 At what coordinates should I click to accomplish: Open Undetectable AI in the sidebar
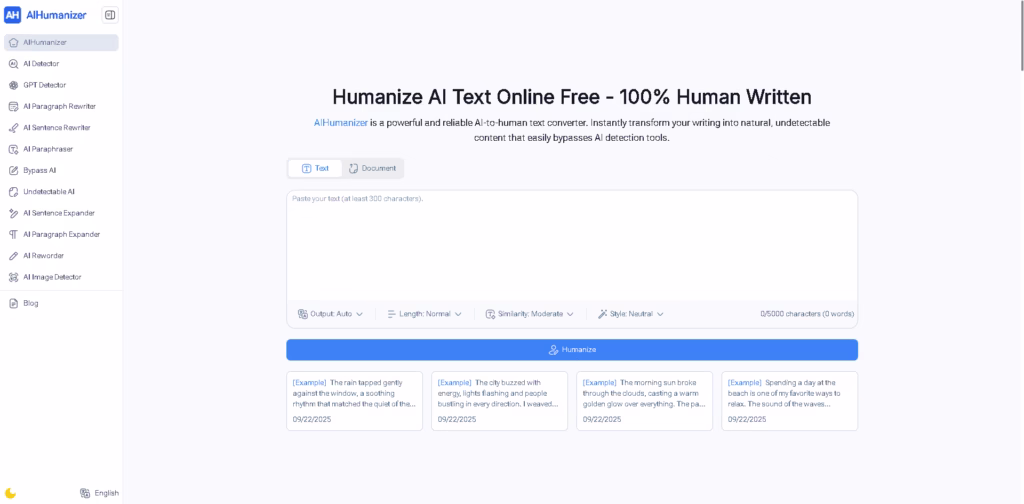[49, 191]
